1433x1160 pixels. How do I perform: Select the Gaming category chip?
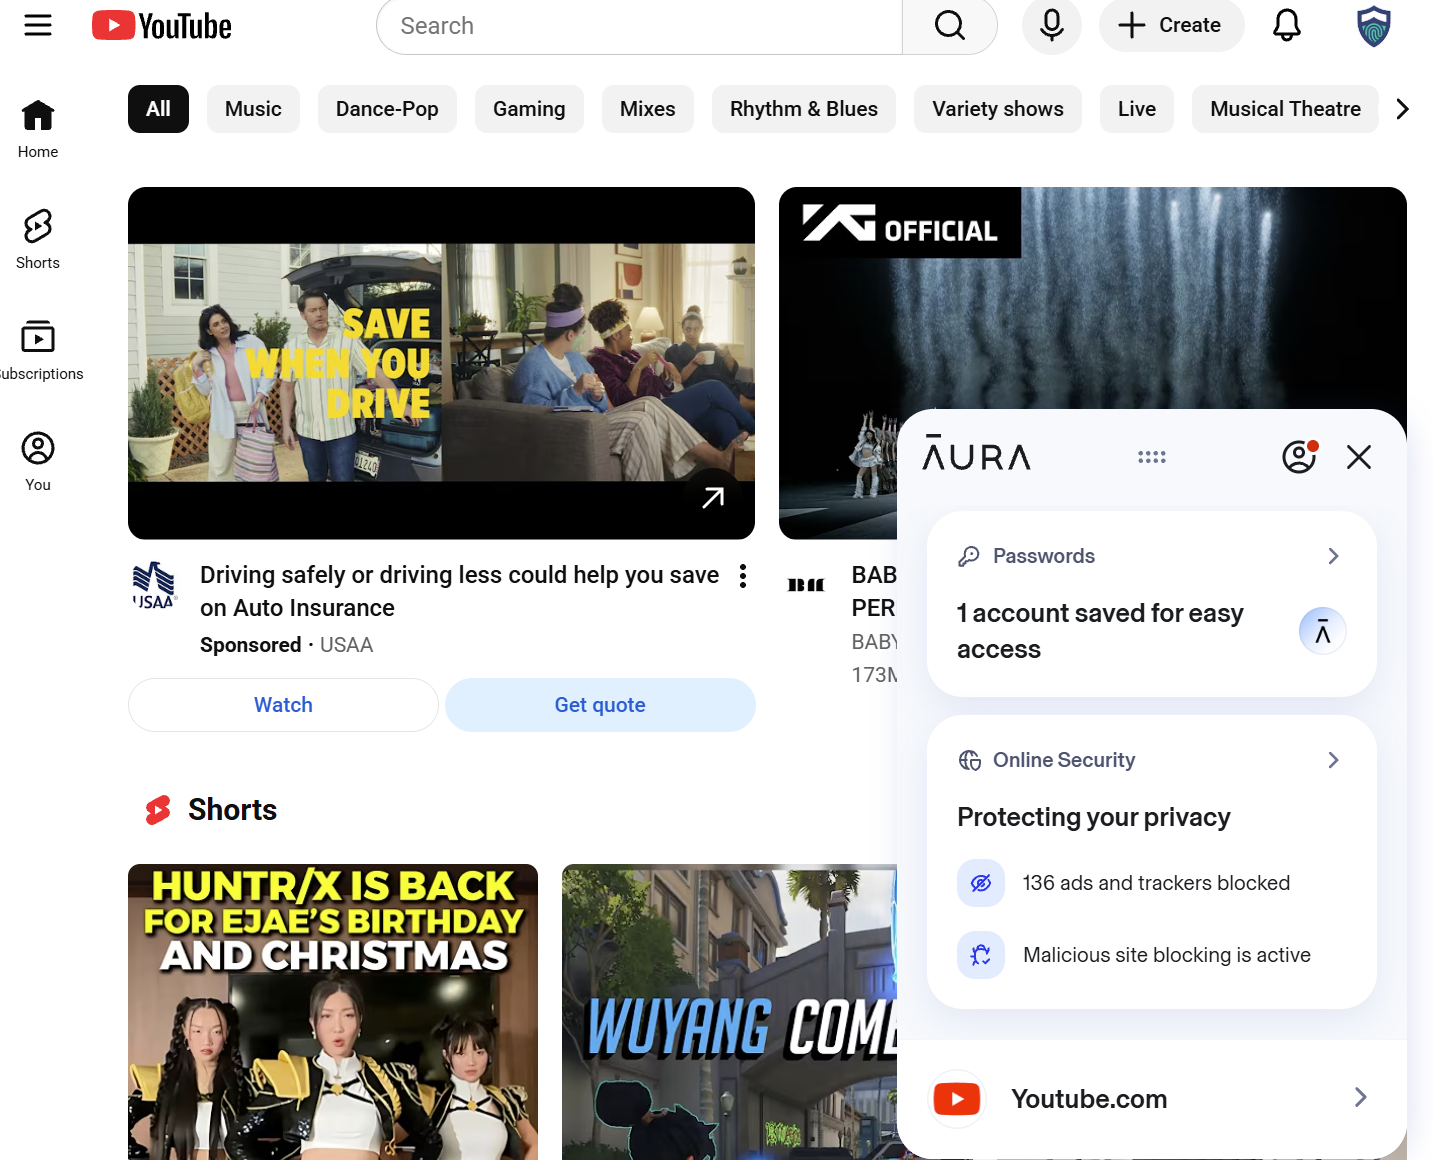coord(529,109)
